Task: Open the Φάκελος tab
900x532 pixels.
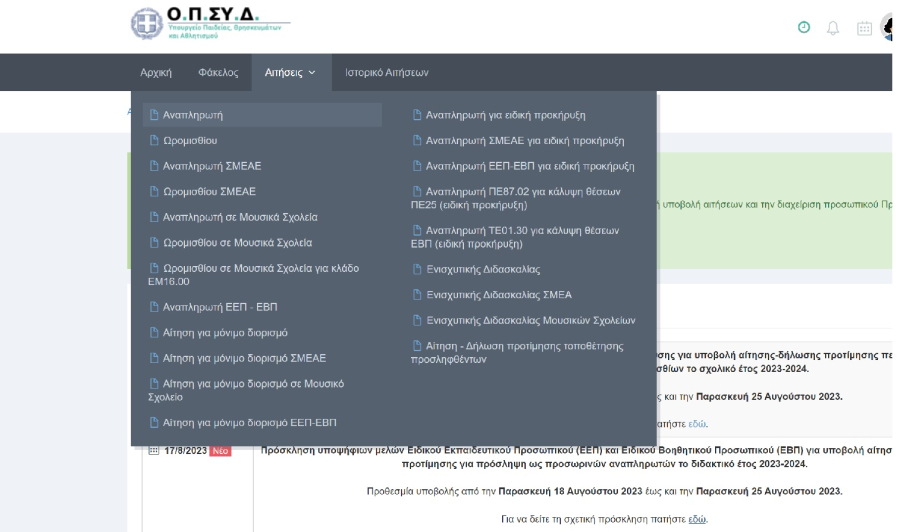Action: (x=218, y=73)
